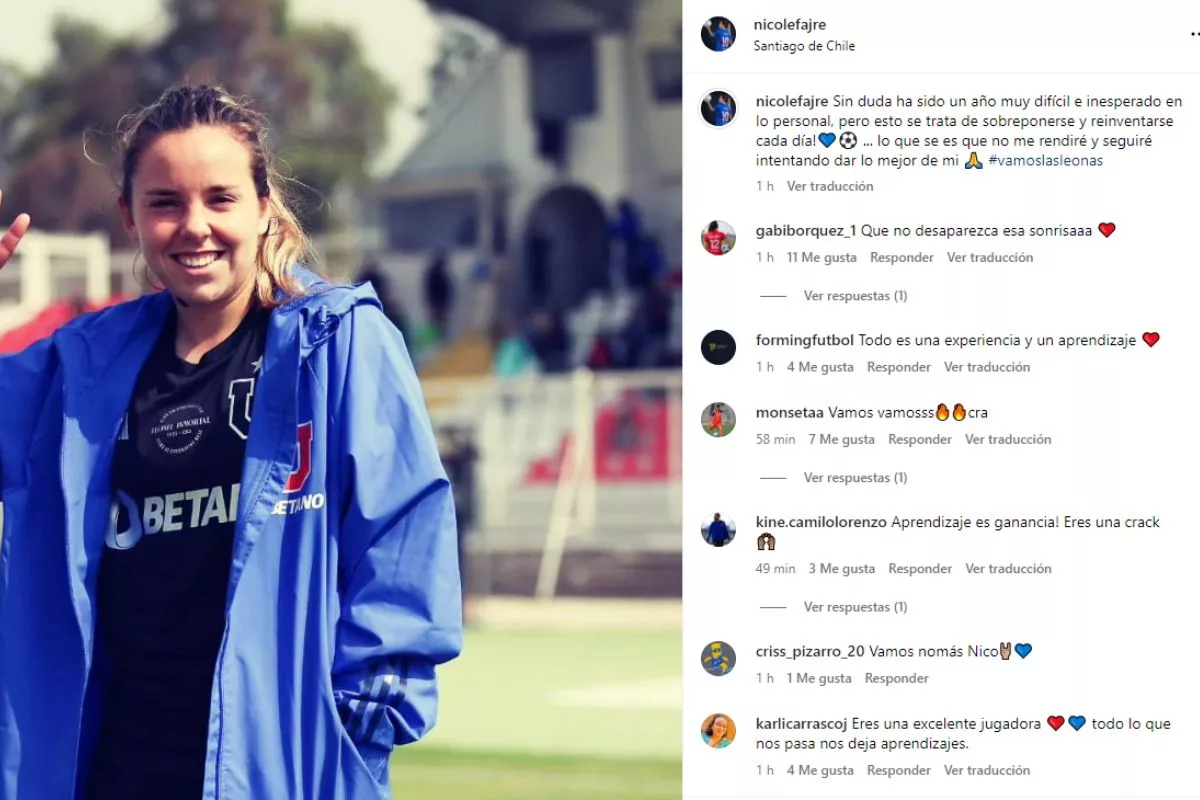
Task: Reply to formingfutbol's comment
Action: point(899,367)
